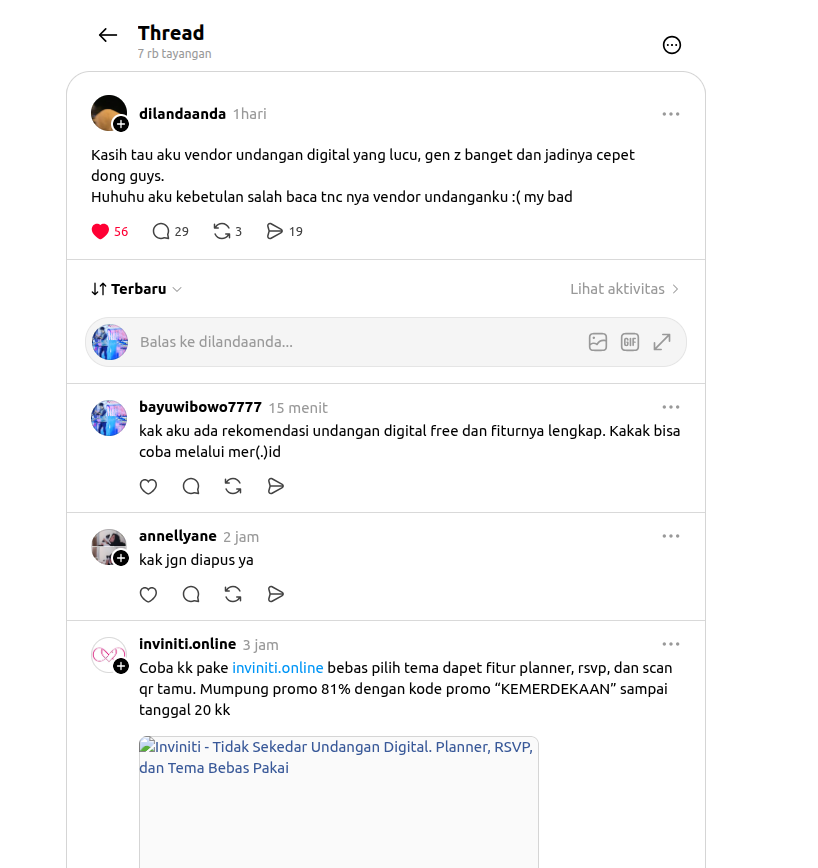Like annellyane's reply
The image size is (818, 868).
(148, 595)
